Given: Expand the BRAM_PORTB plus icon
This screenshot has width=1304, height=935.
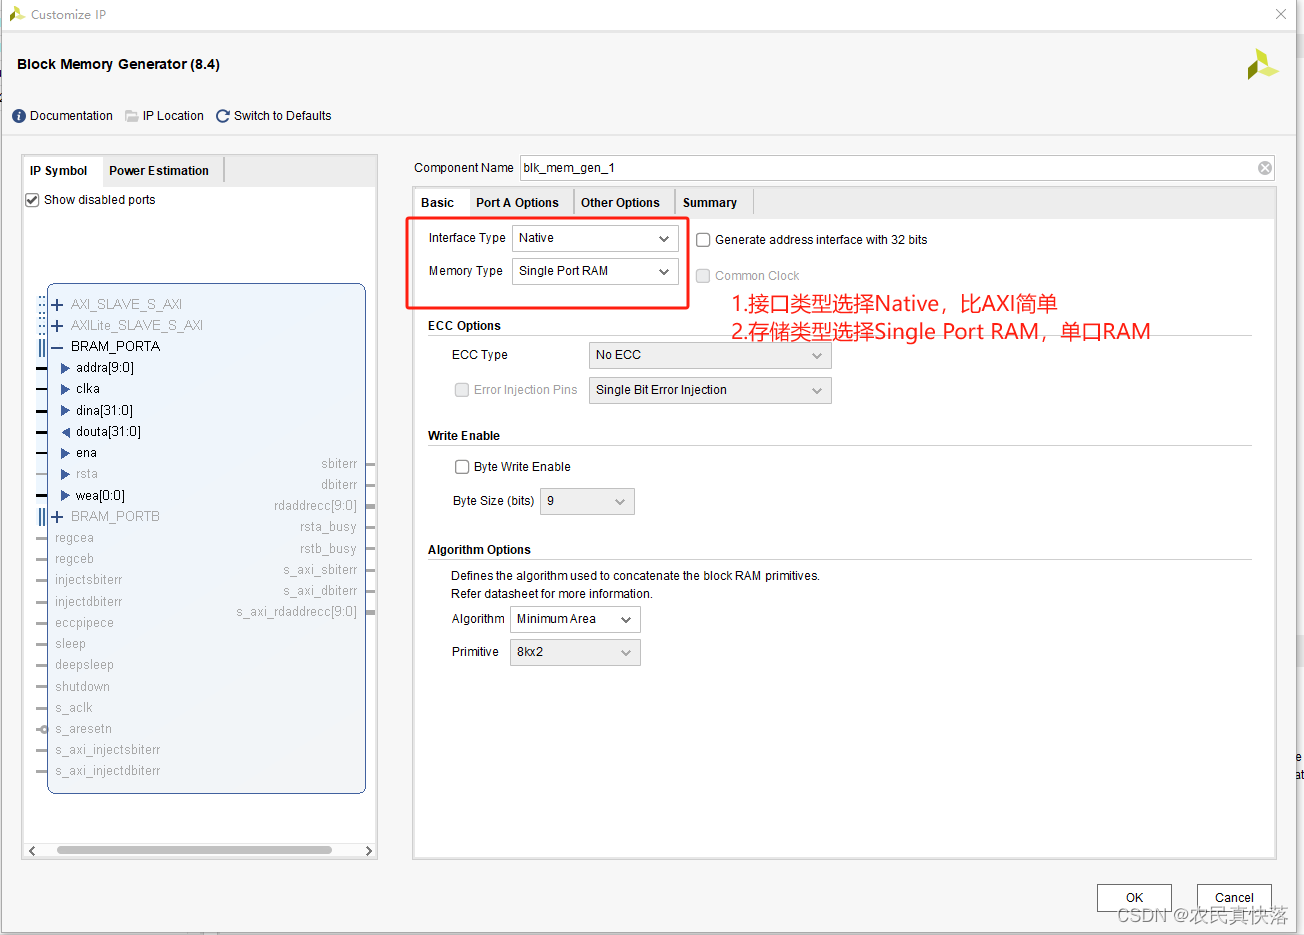Looking at the screenshot, I should click(x=57, y=517).
